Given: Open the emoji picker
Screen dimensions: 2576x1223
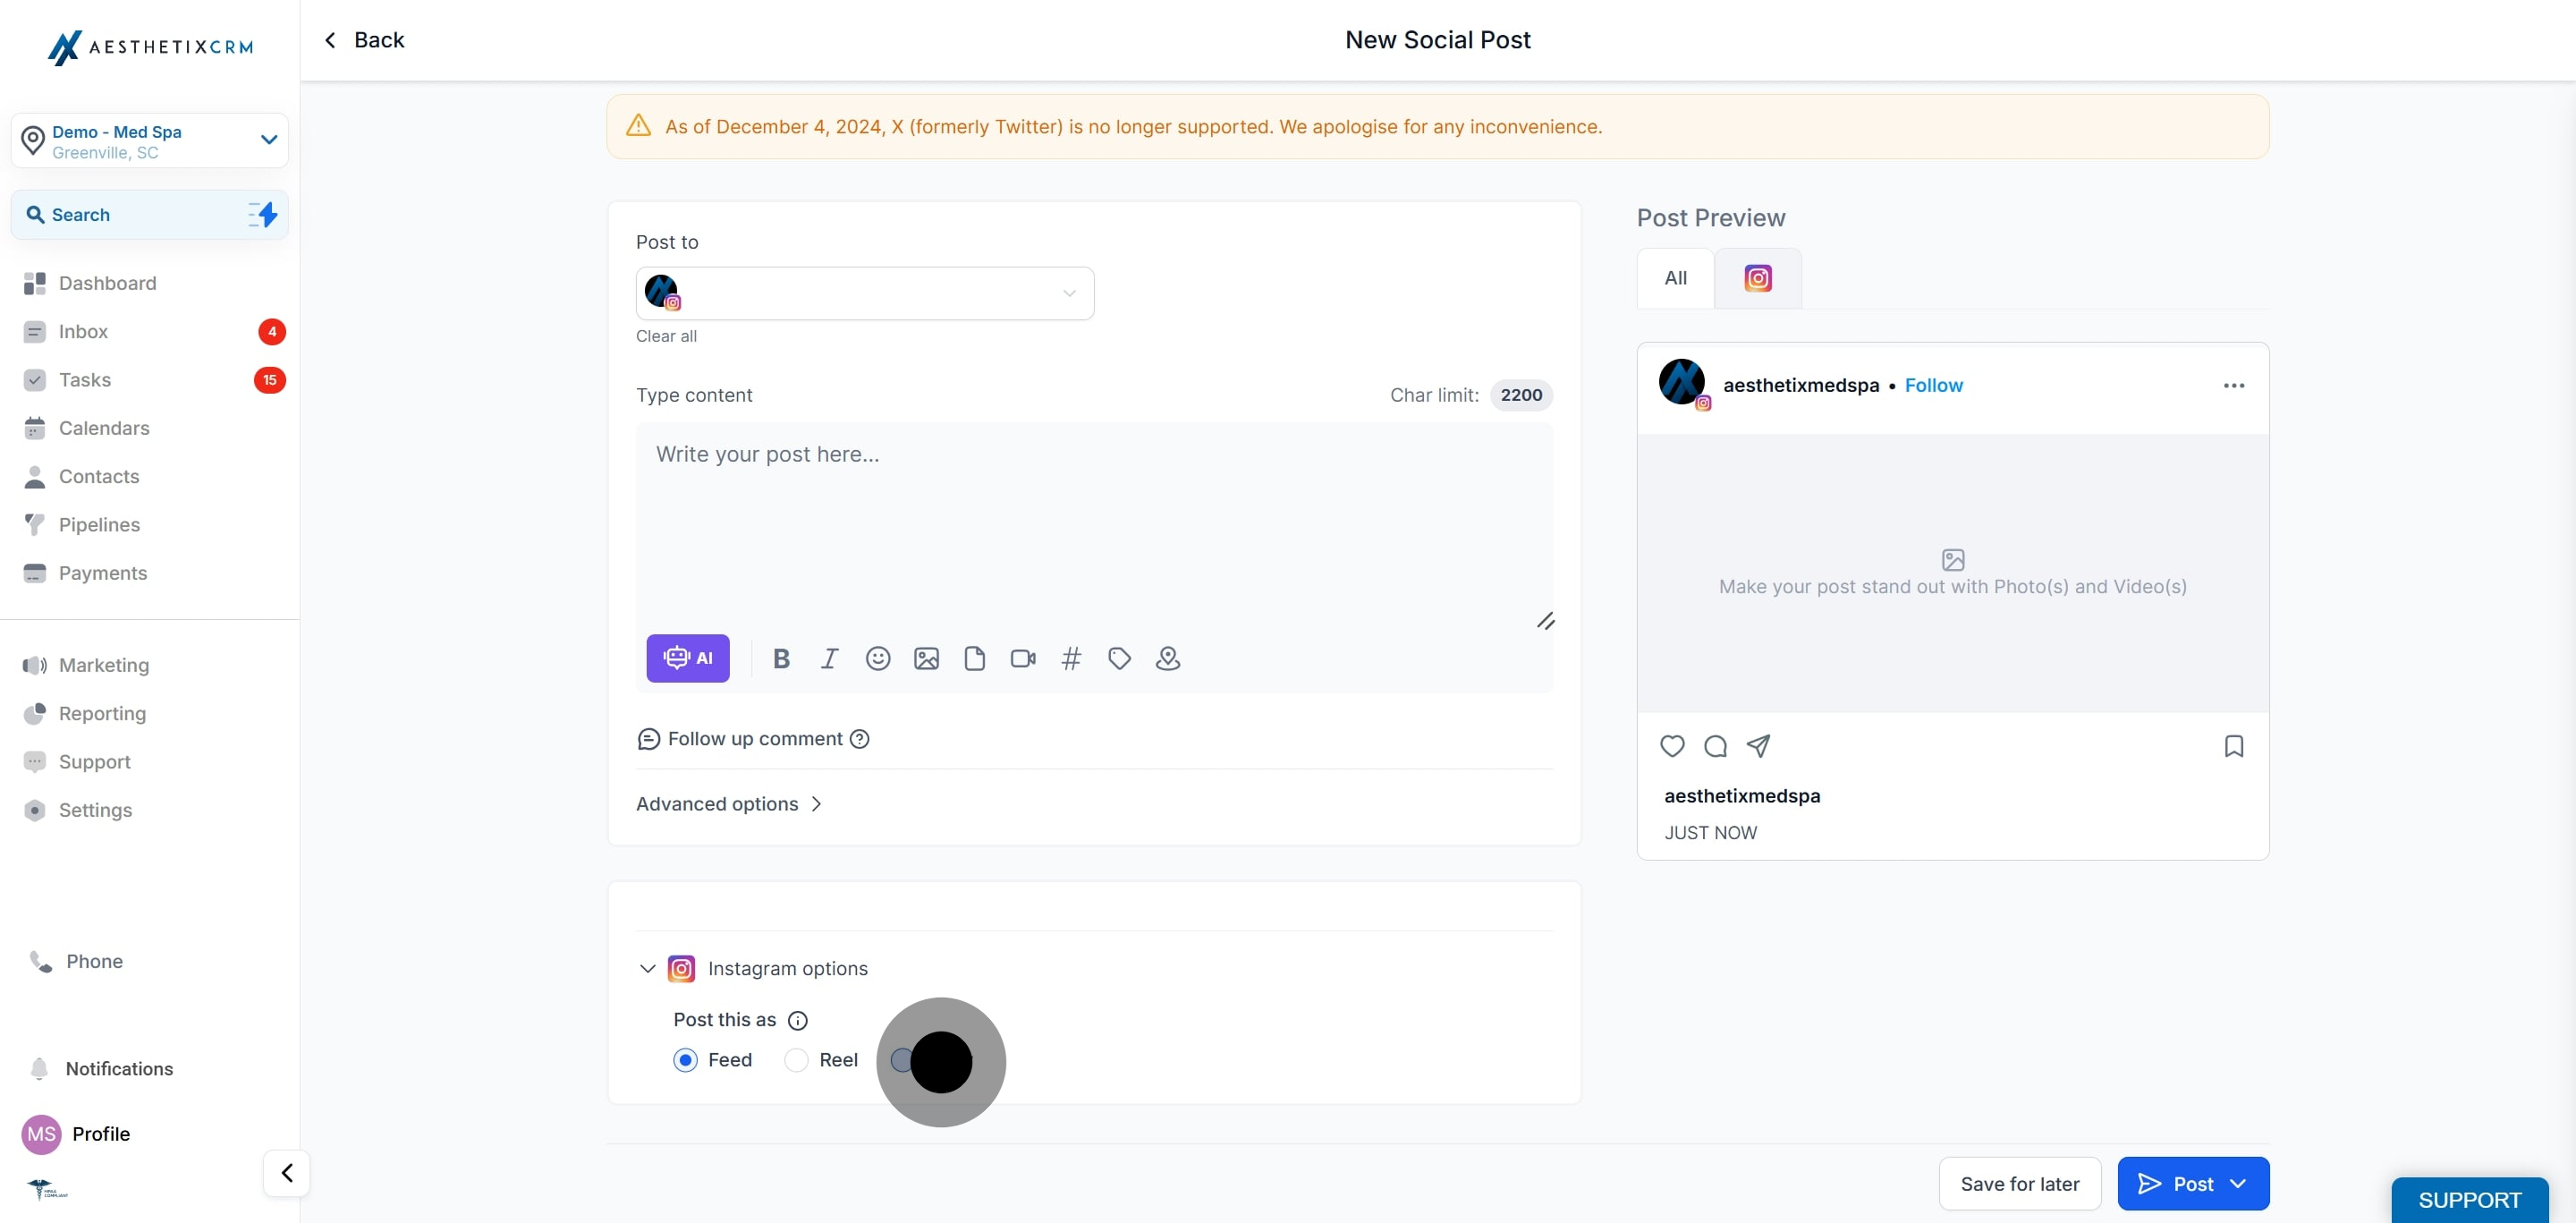Looking at the screenshot, I should 877,658.
